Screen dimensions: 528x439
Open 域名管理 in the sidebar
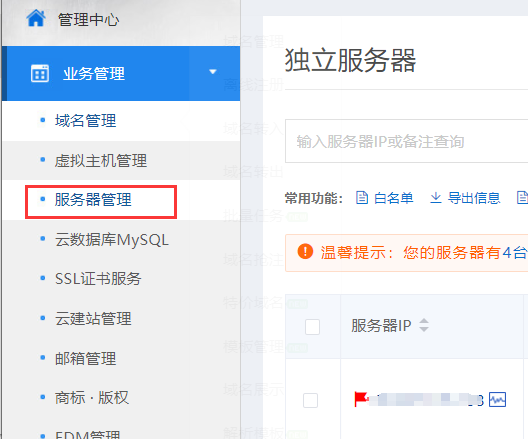click(x=86, y=121)
